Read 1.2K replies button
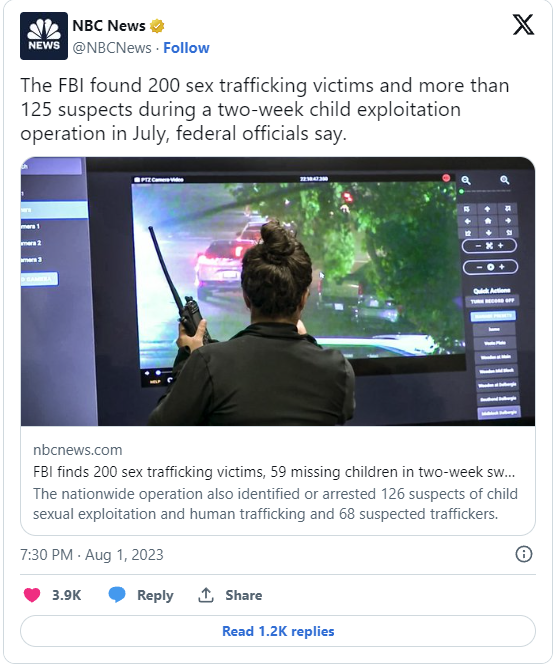This screenshot has width=556, height=667. pyautogui.click(x=278, y=631)
